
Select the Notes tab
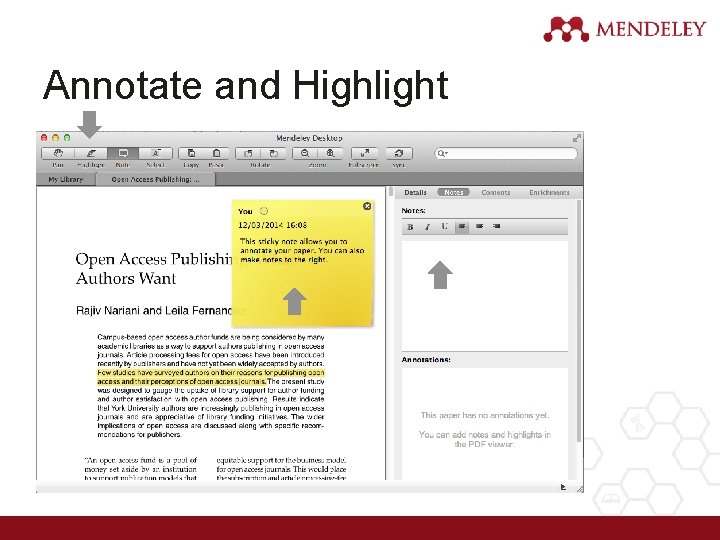coord(453,192)
